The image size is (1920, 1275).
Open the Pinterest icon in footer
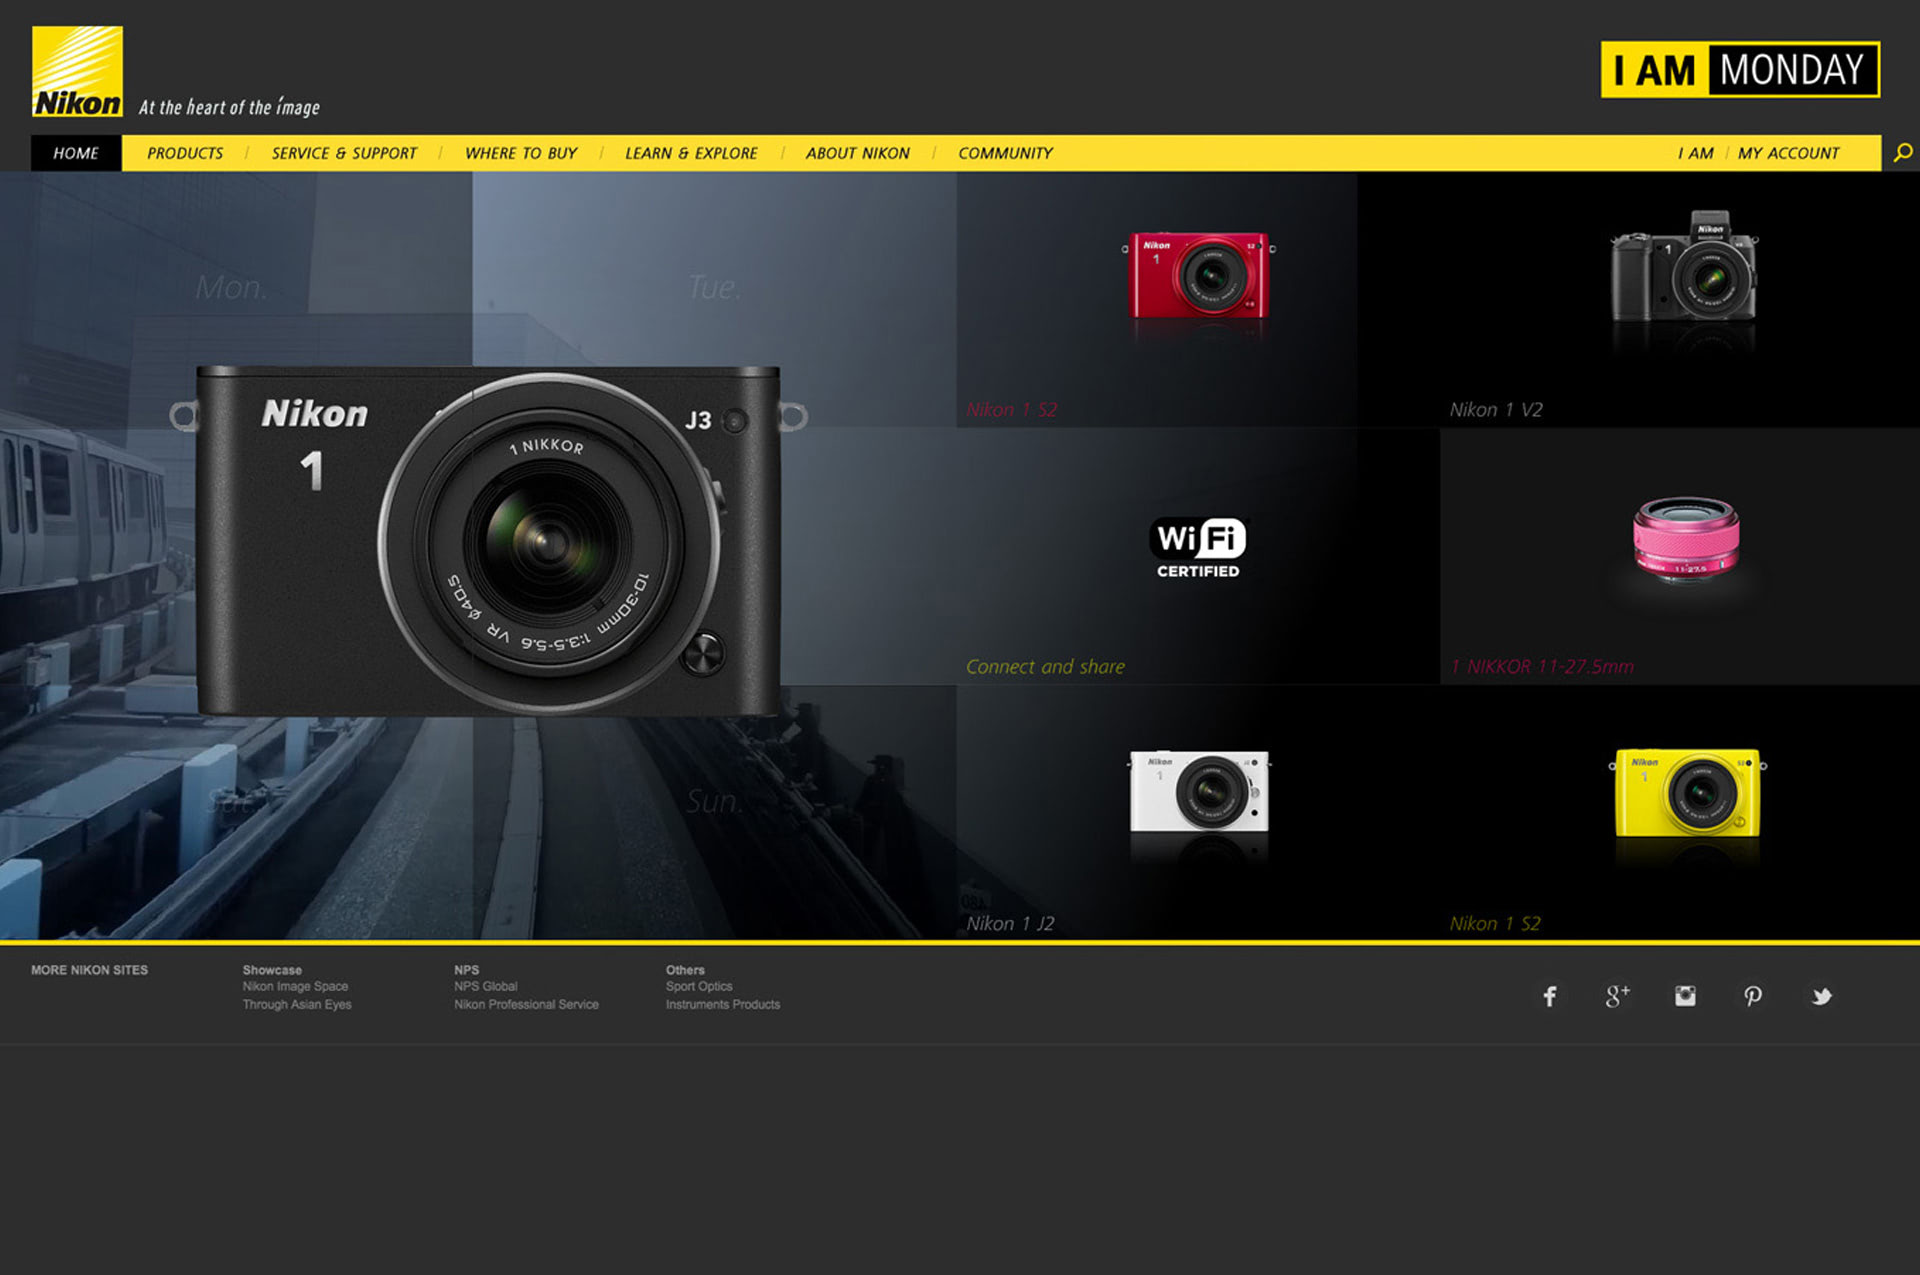point(1753,996)
